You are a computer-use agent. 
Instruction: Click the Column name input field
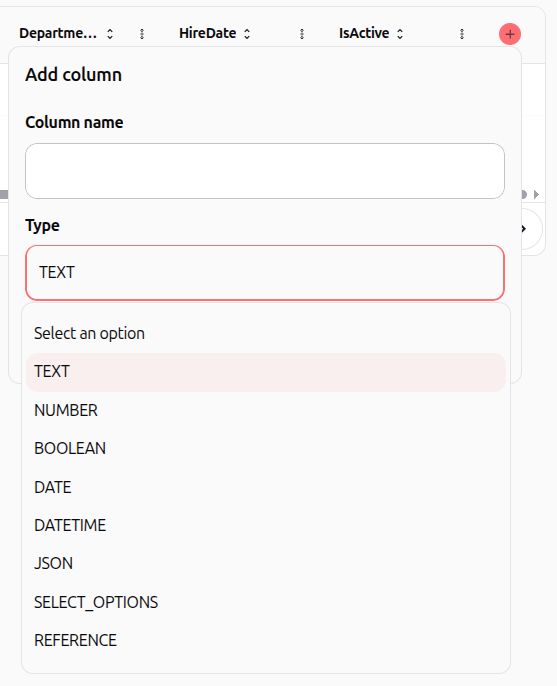click(265, 171)
